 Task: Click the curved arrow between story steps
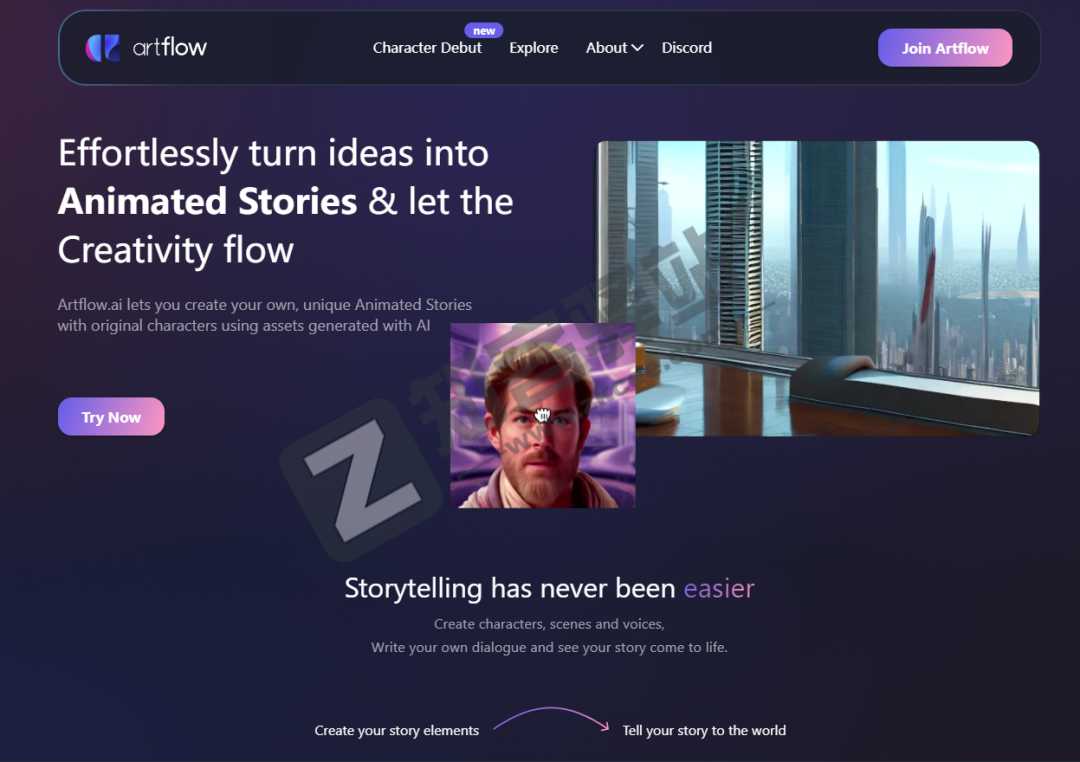point(551,719)
